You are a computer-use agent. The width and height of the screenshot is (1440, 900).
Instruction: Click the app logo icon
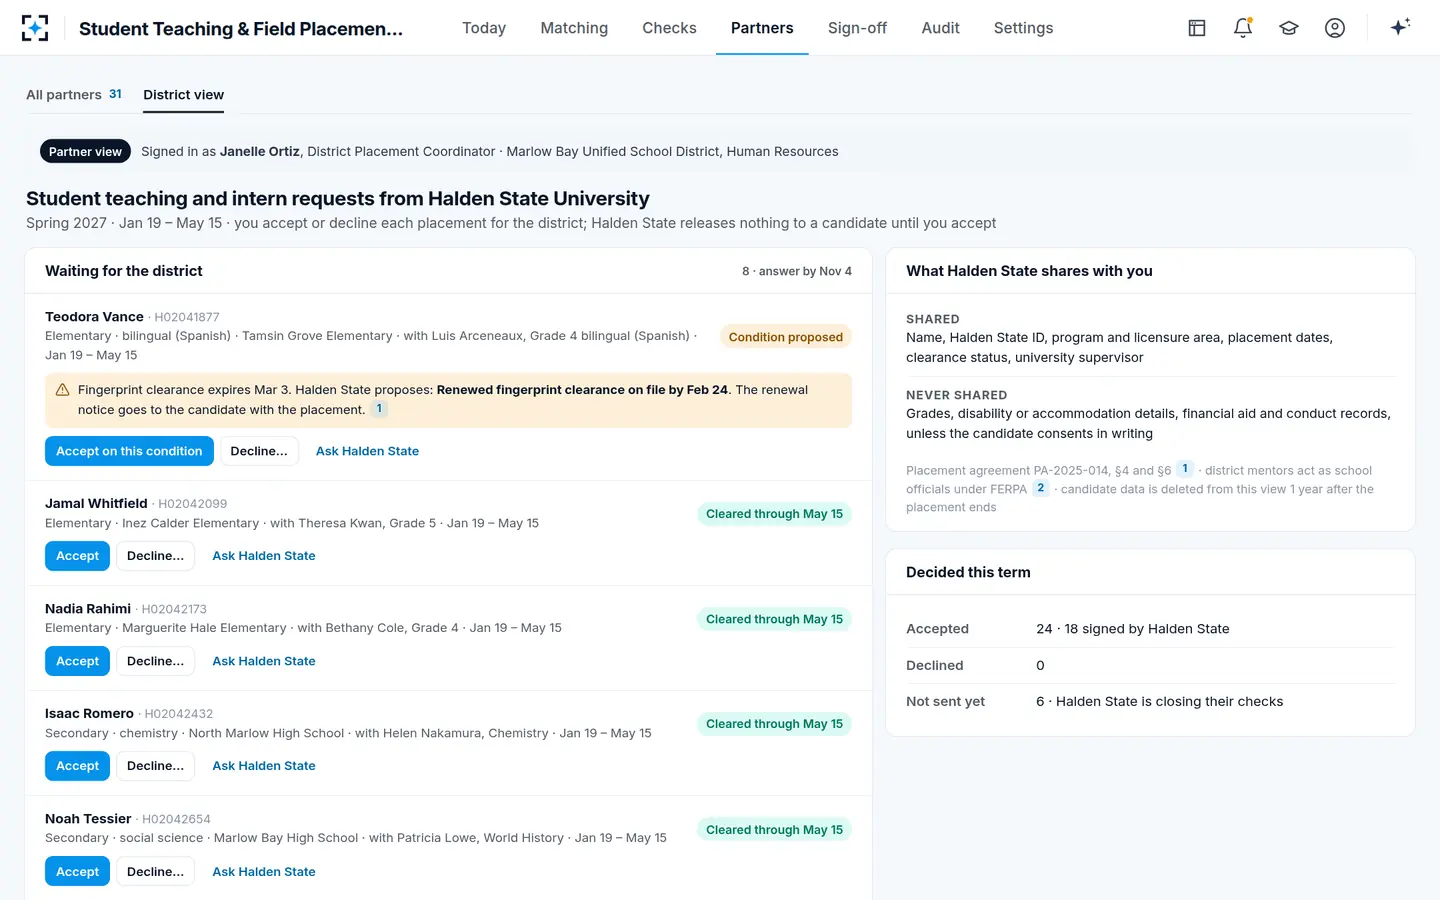pyautogui.click(x=35, y=28)
